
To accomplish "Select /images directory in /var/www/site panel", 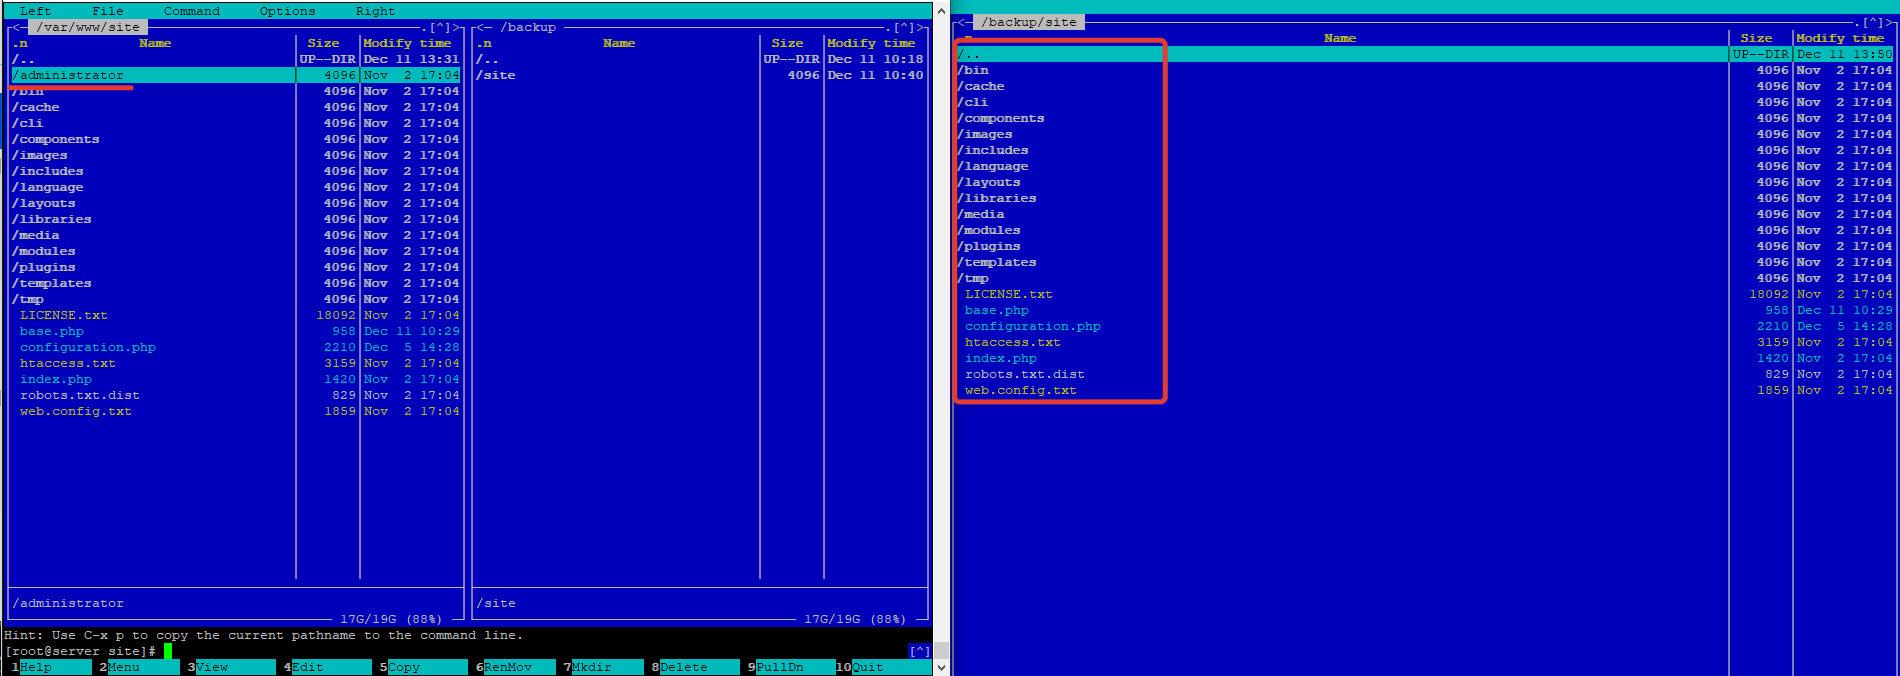I will (235, 155).
